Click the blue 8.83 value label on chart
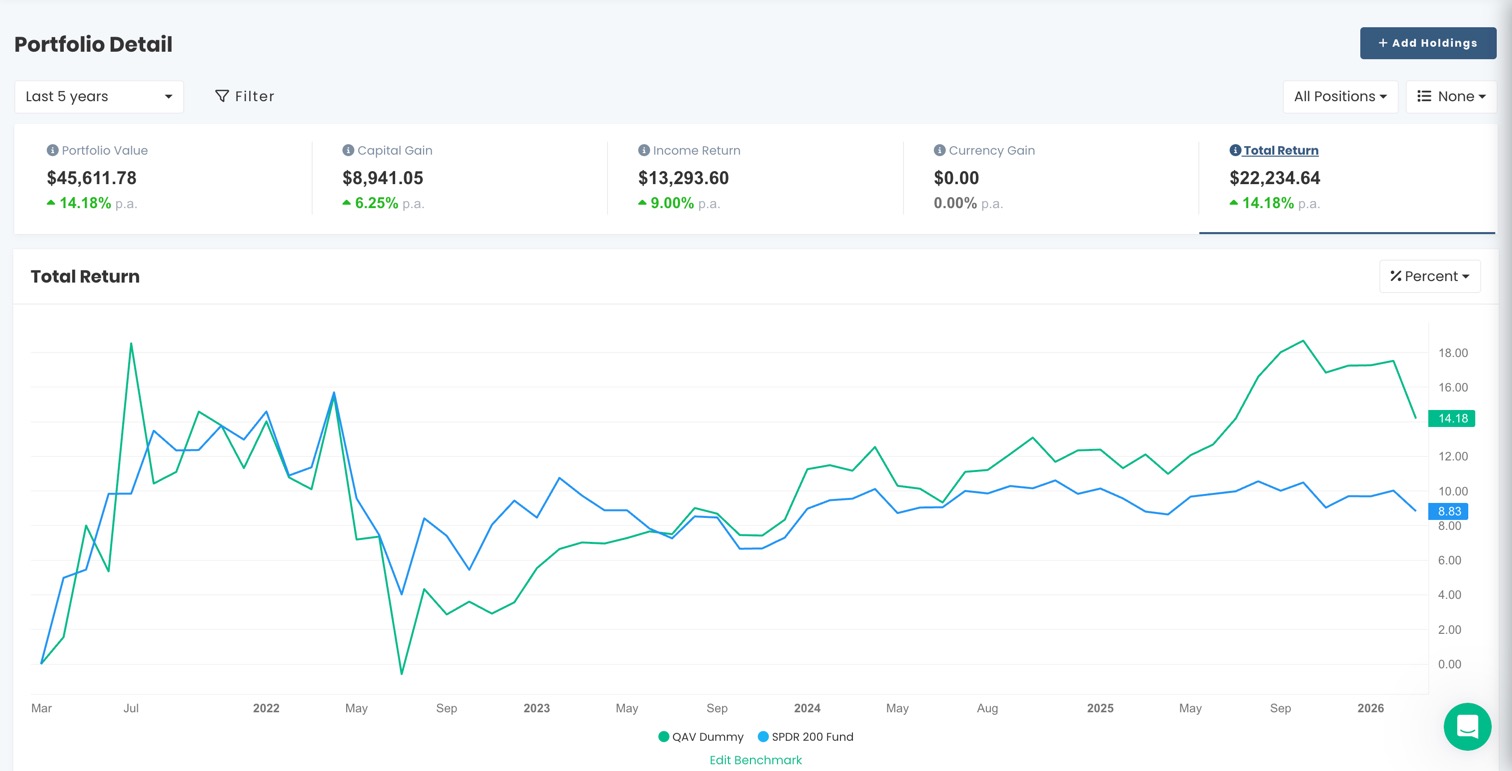Image resolution: width=1512 pixels, height=771 pixels. point(1449,511)
